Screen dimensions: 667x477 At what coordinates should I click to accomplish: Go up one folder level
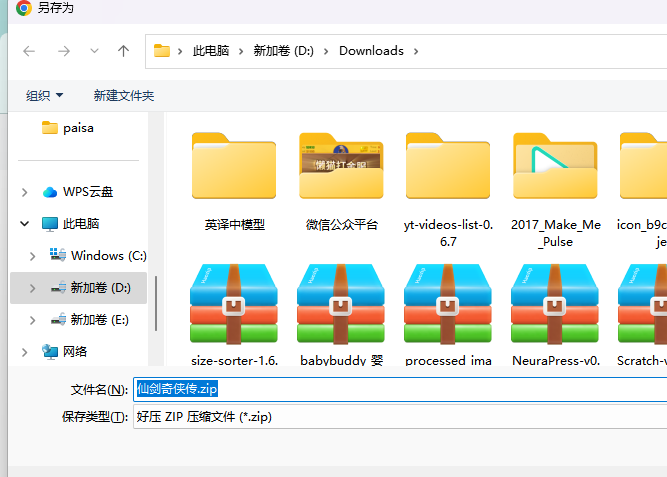click(x=123, y=51)
